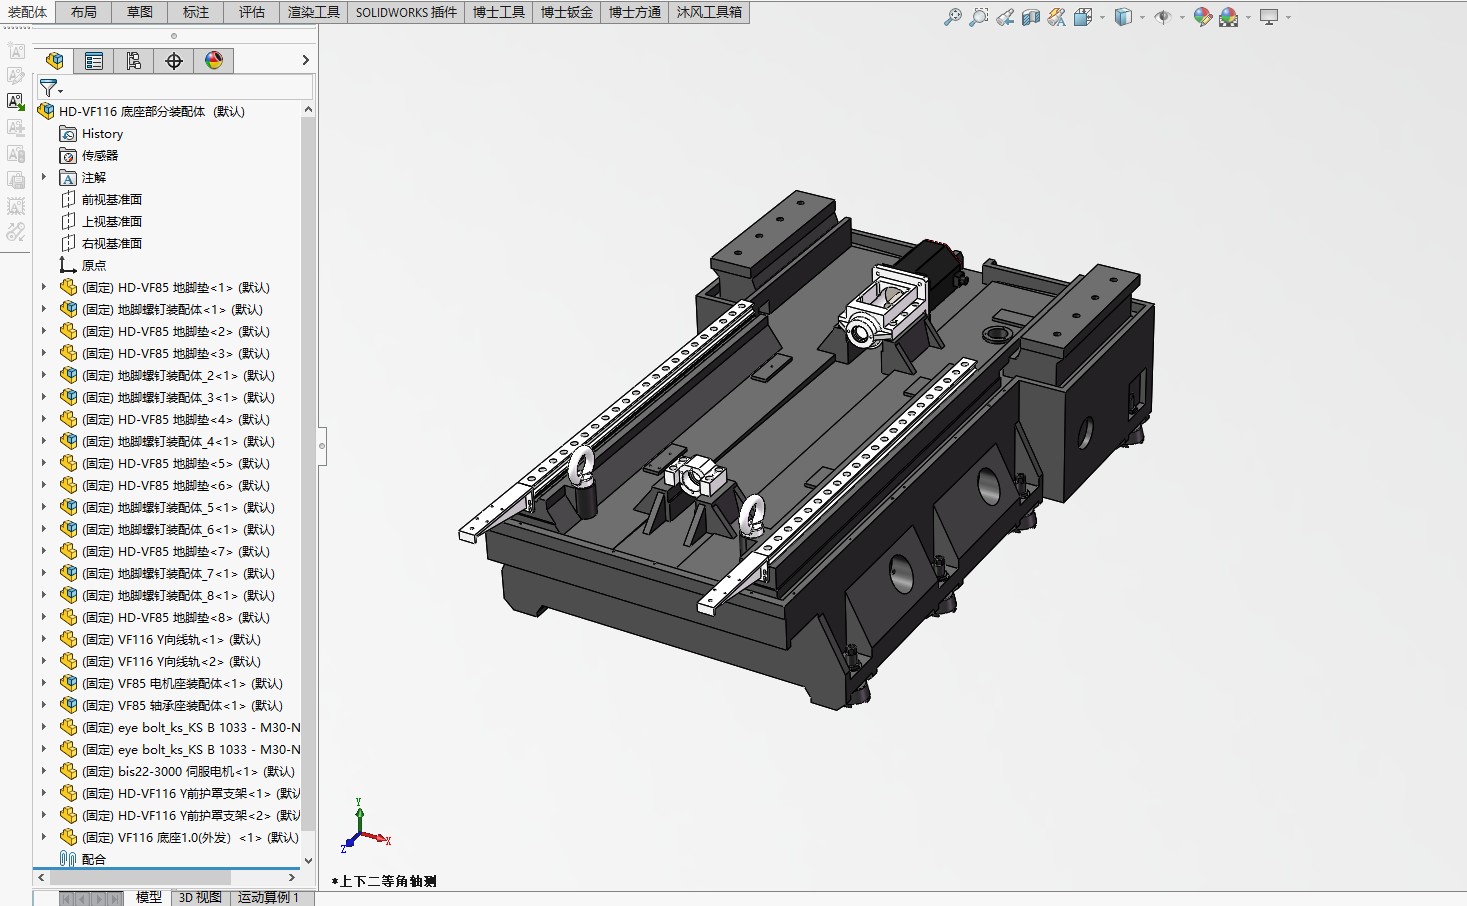Expand HD-VF85 地脚垫<1> component
This screenshot has width=1467, height=906.
coord(43,287)
